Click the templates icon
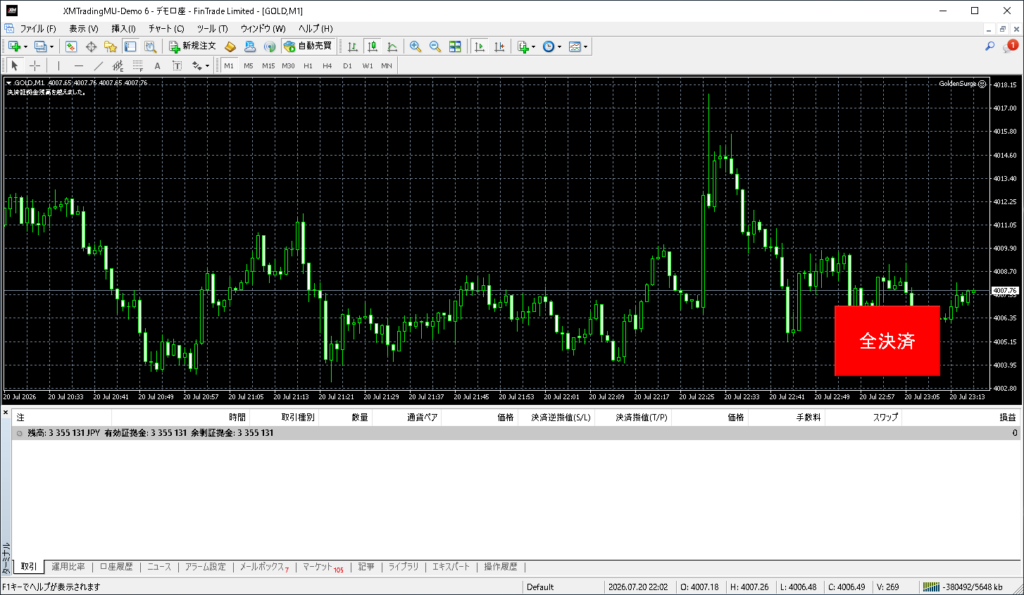Image resolution: width=1024 pixels, height=595 pixels. [575, 46]
